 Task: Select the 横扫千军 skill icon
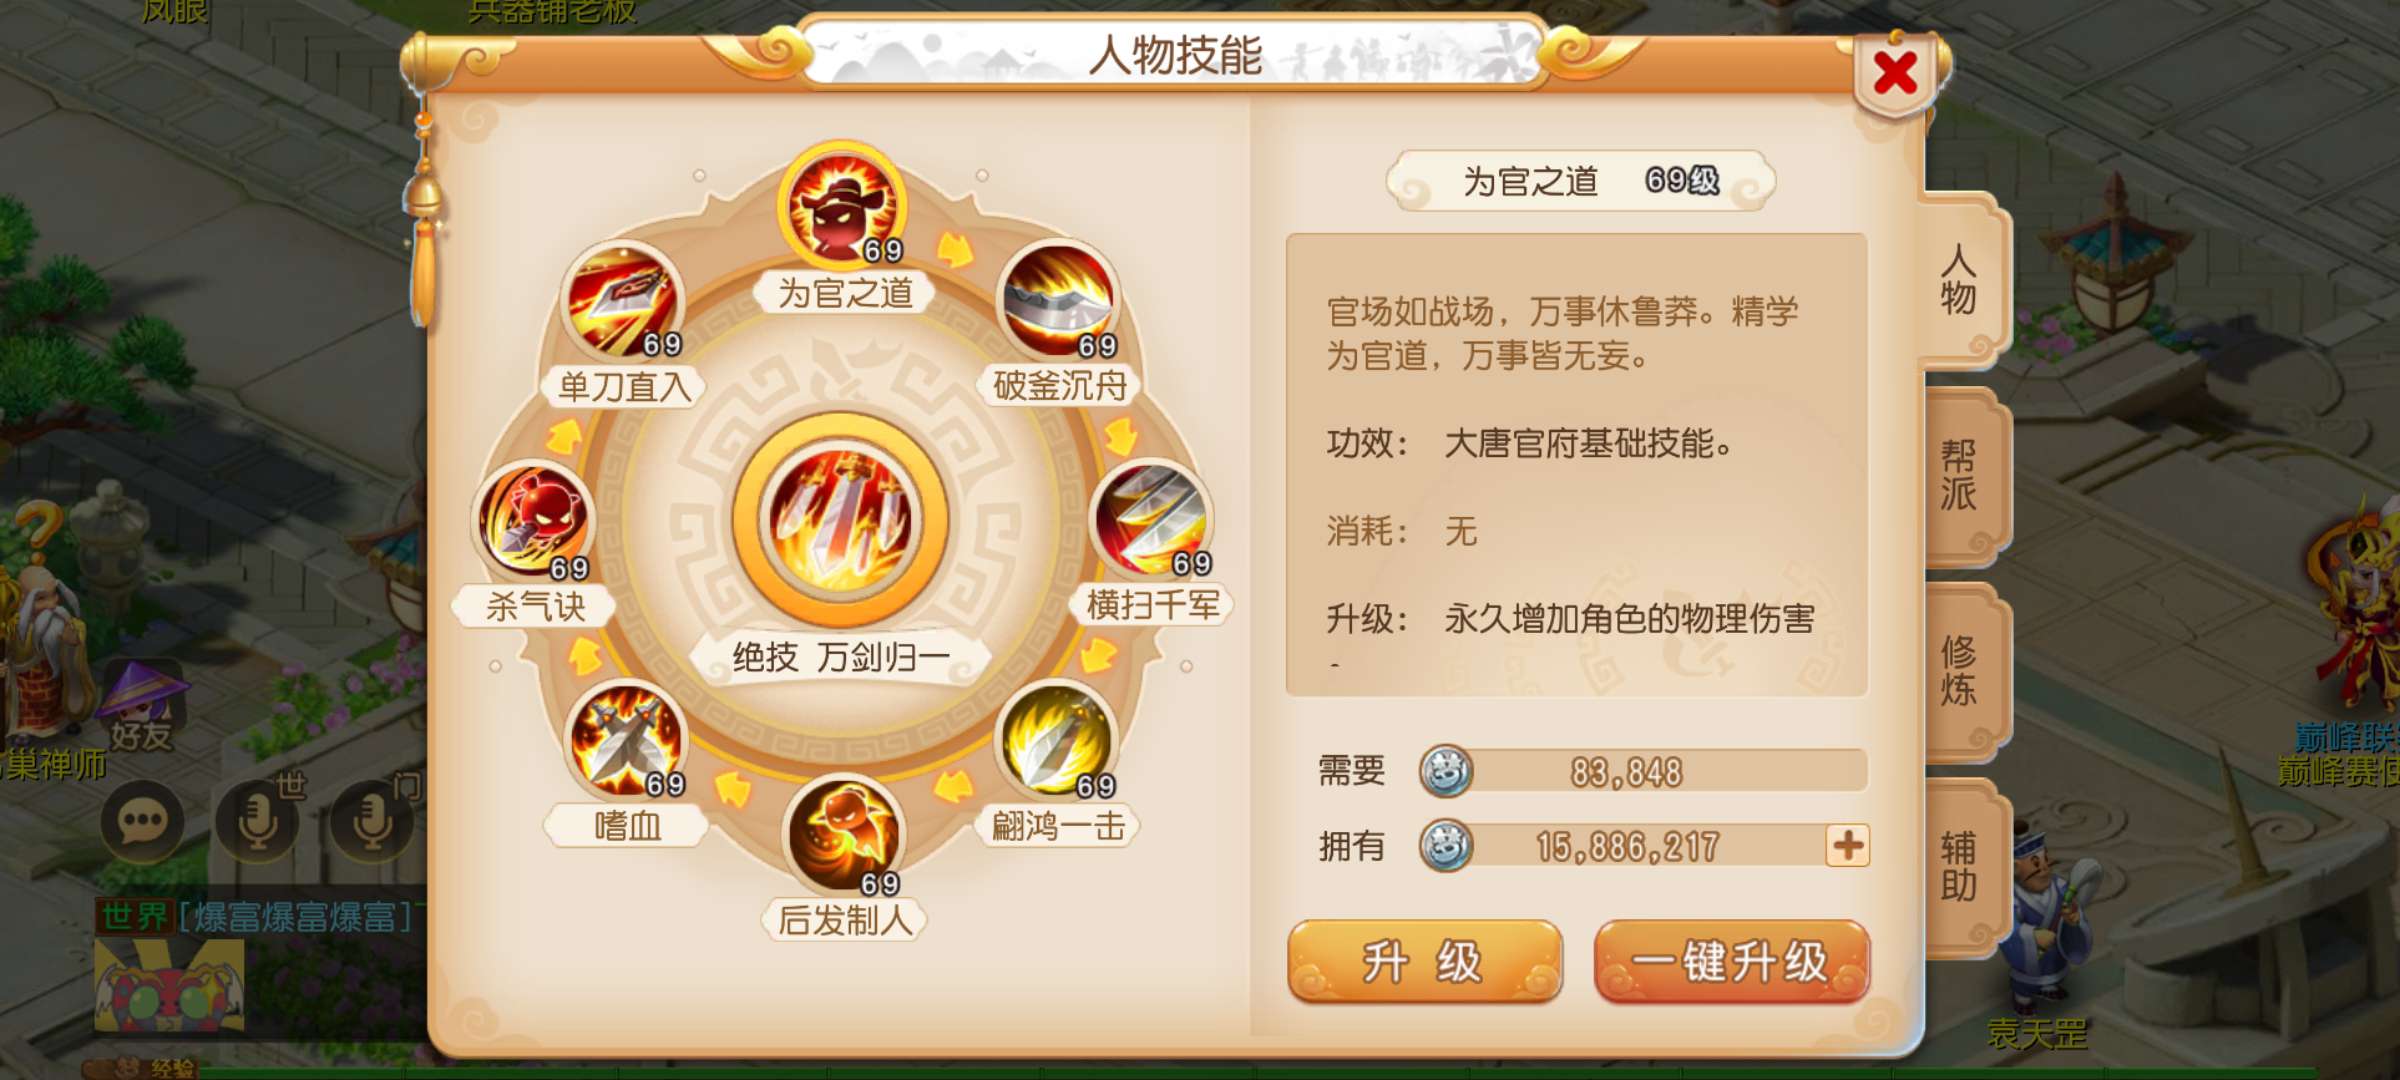click(x=1151, y=520)
